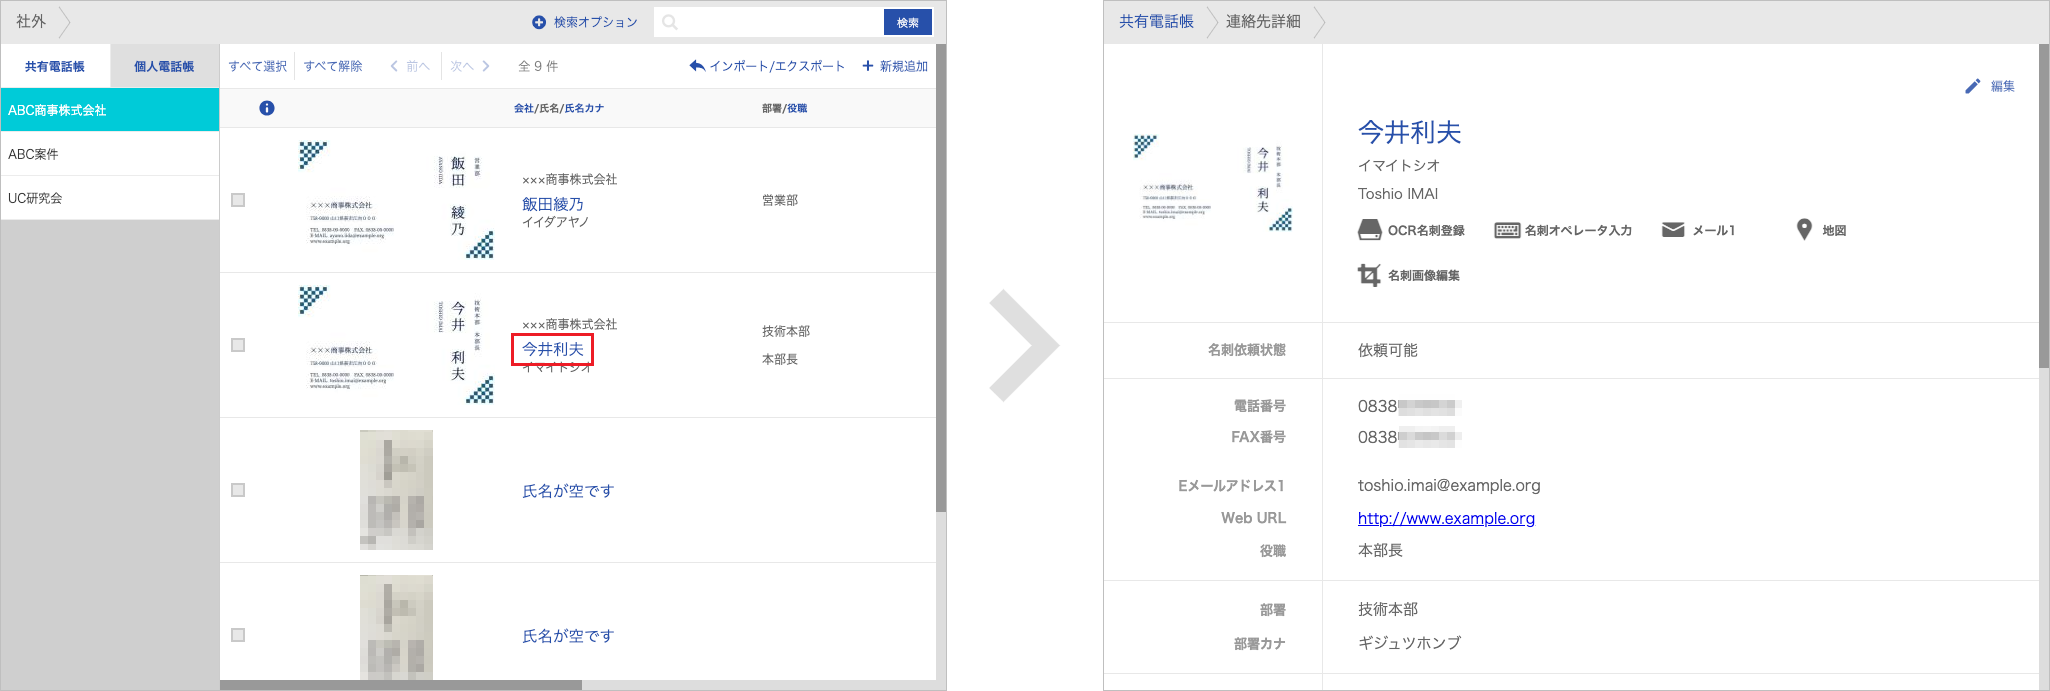2050x691 pixels.
Task: Click the blurred card image in the third row
Action: 396,490
